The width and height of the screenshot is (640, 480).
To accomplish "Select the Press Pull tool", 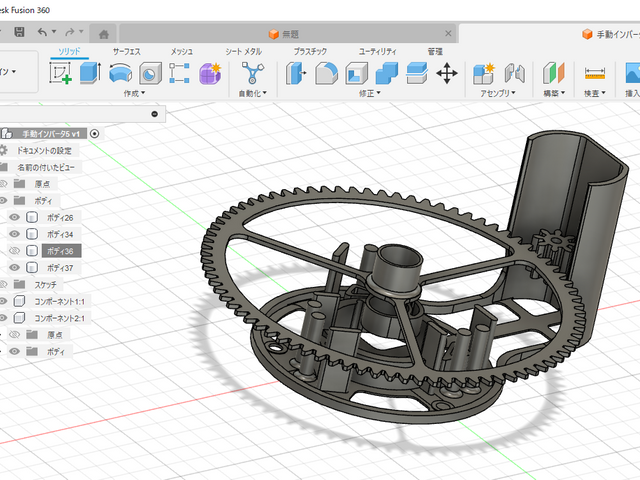I will [296, 73].
